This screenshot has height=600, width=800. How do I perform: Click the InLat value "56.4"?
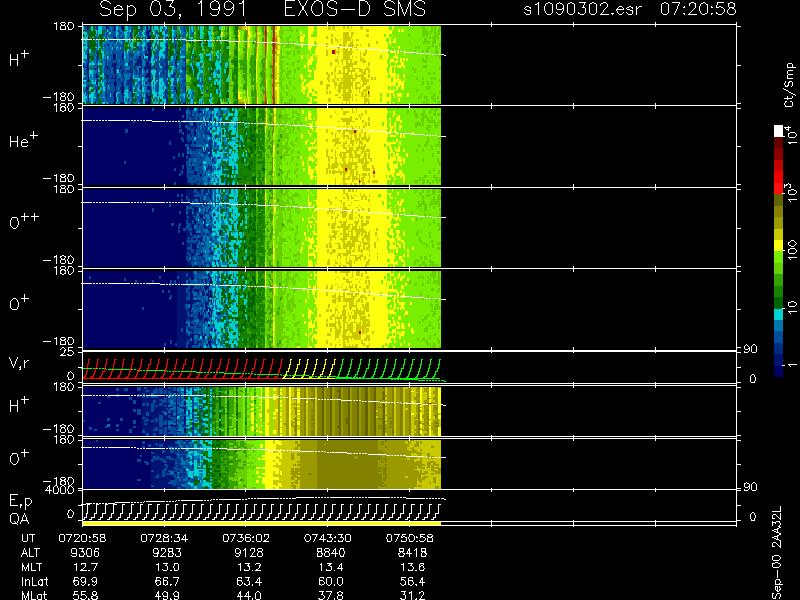click(412, 581)
